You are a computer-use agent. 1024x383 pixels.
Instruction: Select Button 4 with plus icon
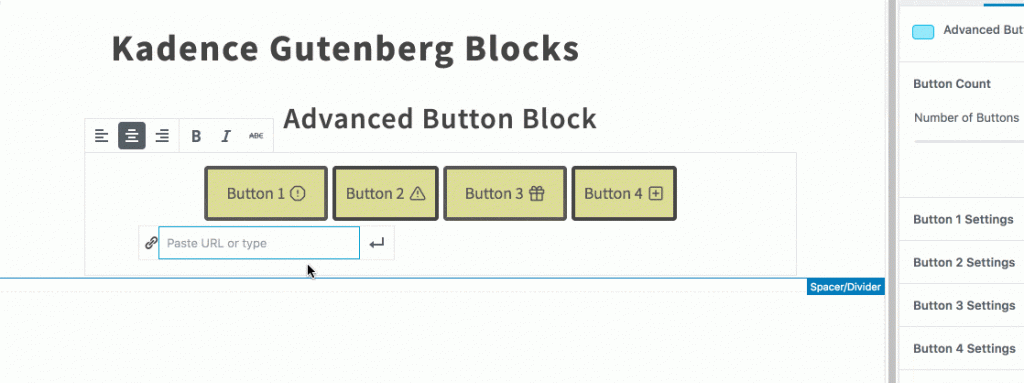point(624,193)
